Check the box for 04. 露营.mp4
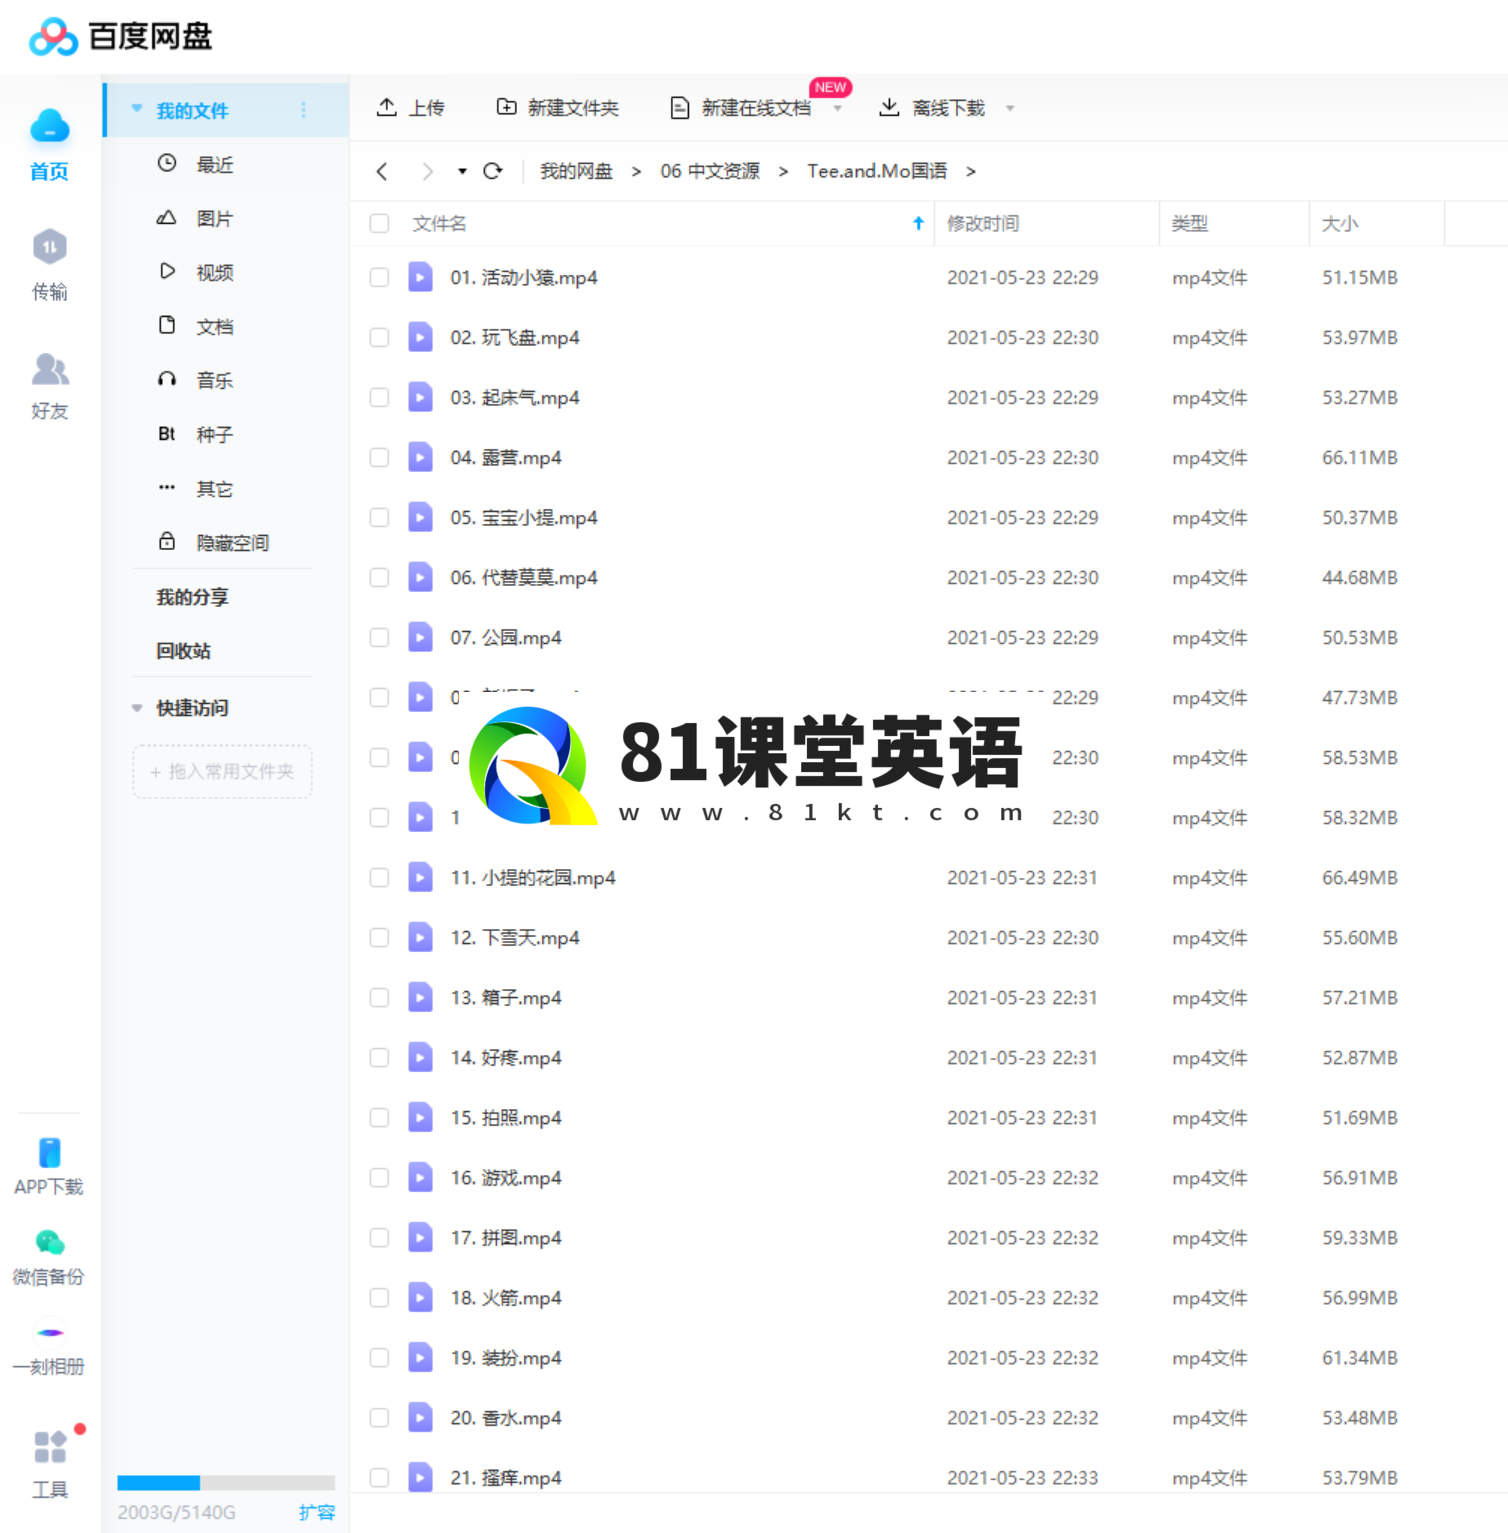 pos(379,457)
